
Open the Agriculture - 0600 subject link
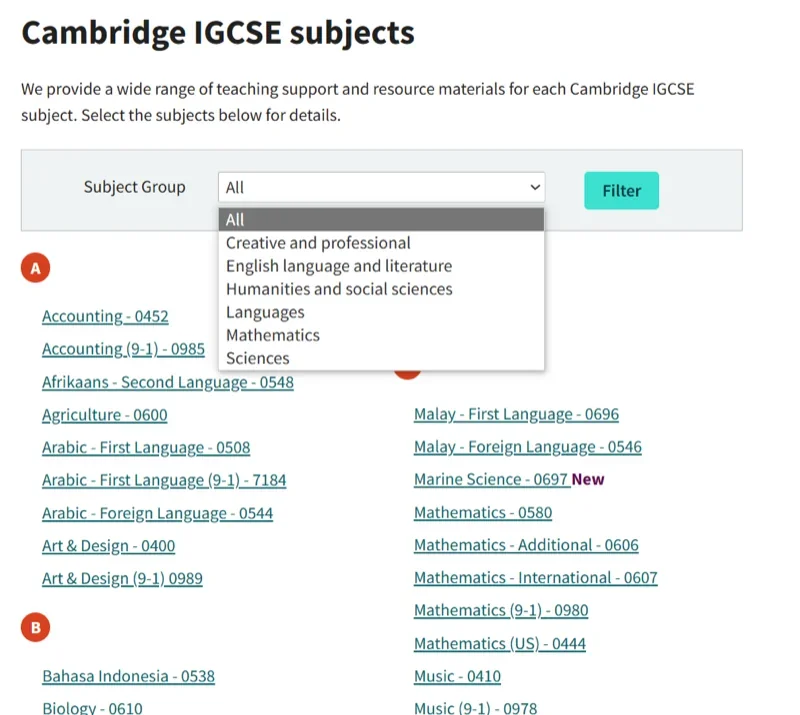[105, 415]
